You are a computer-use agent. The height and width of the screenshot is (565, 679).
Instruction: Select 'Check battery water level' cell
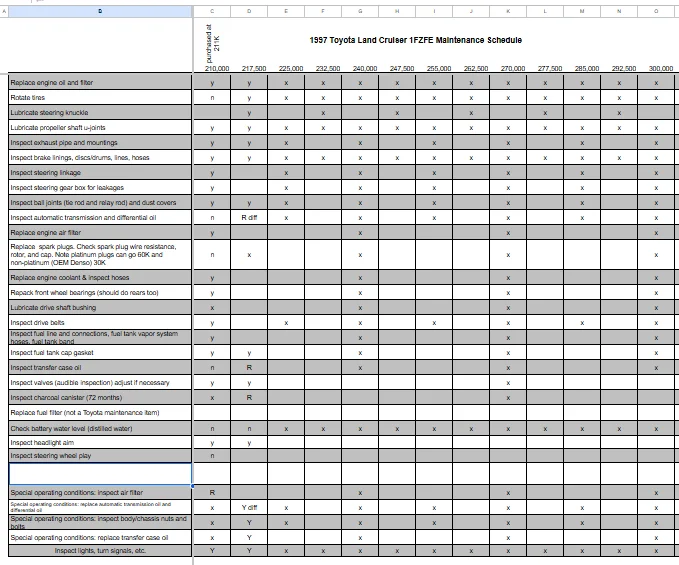[x=100, y=429]
